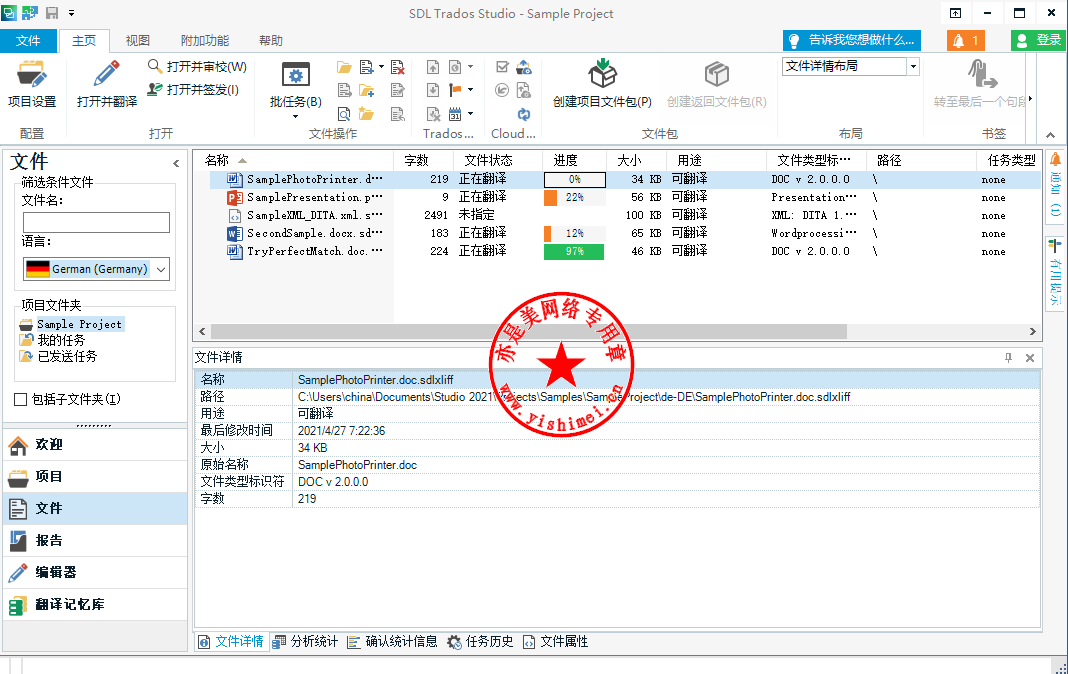This screenshot has height=674, width=1068.
Task: Pin the 文件详情 panel with pushpin
Action: 1008,358
